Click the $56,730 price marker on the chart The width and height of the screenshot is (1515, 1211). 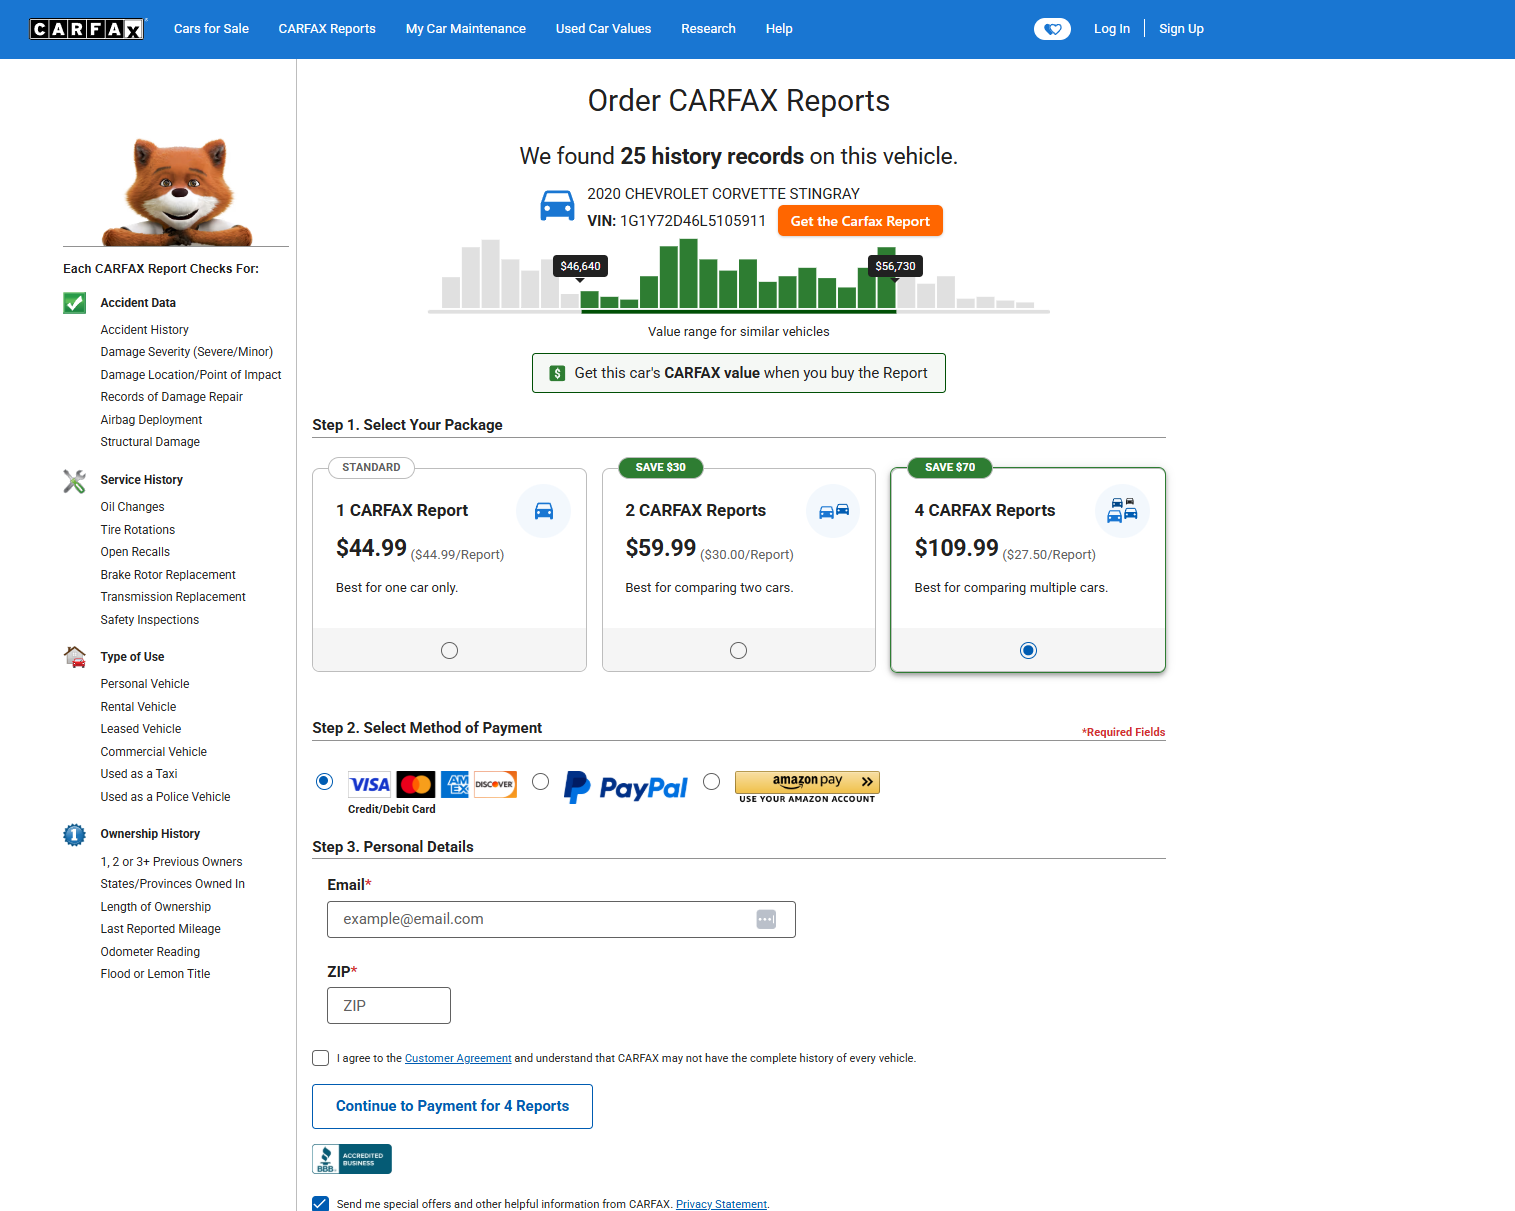point(895,266)
